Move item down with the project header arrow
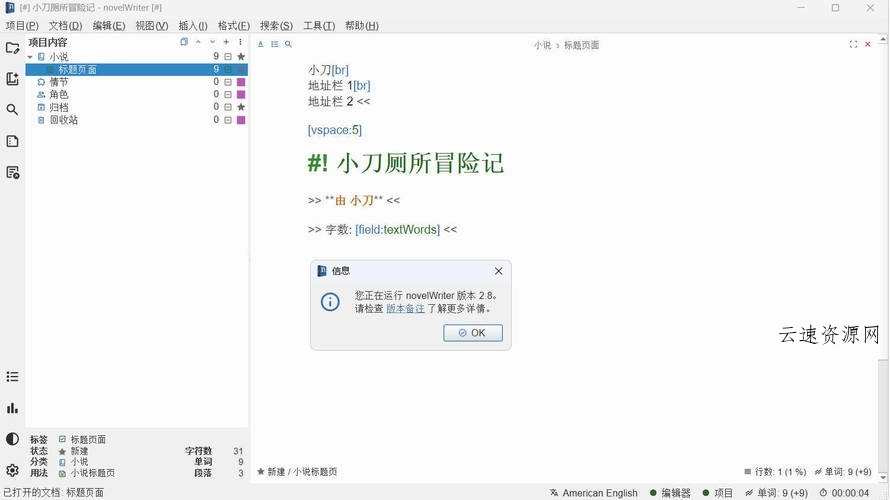The width and height of the screenshot is (890, 500). coord(212,42)
